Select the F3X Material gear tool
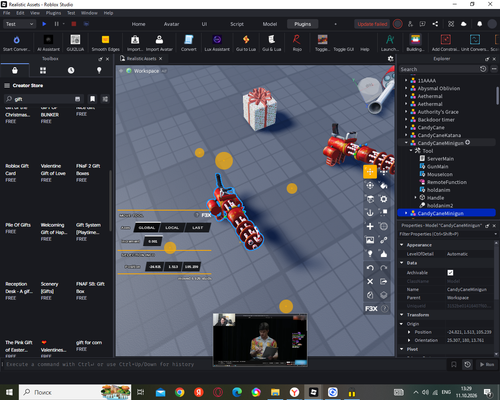 [x=384, y=199]
